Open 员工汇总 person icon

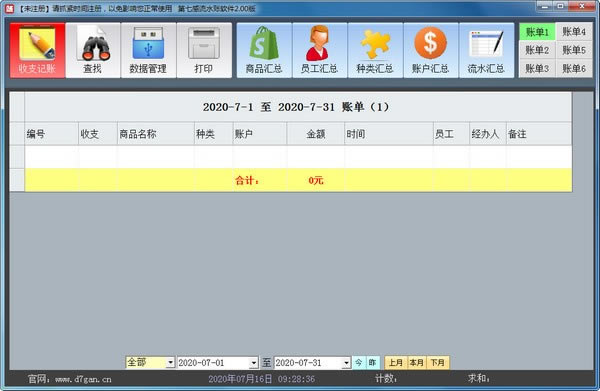click(319, 43)
